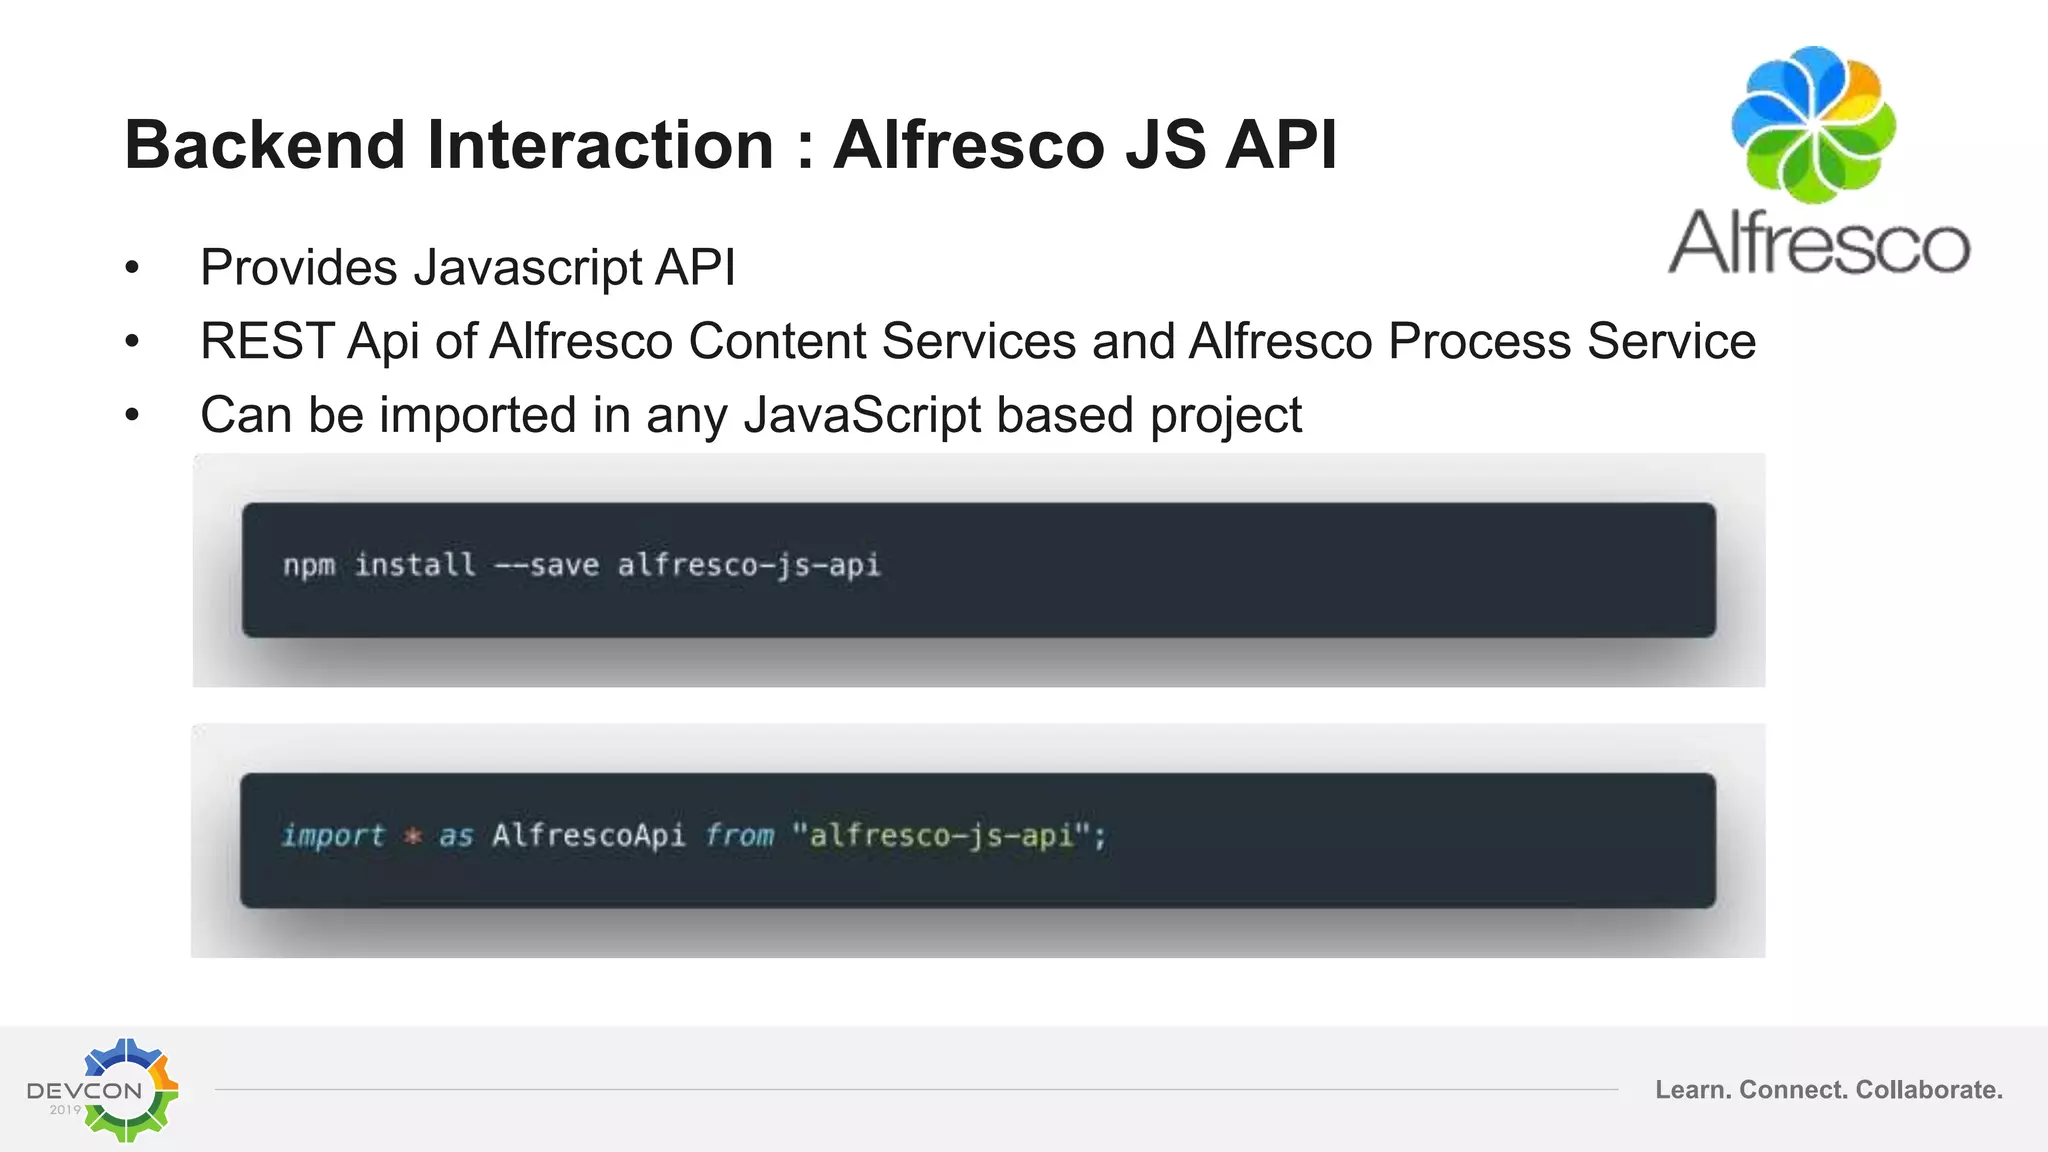This screenshot has height=1152, width=2048.
Task: Select the bullet starting 'REST Api of Alfresco Content Services'
Action: (x=978, y=341)
